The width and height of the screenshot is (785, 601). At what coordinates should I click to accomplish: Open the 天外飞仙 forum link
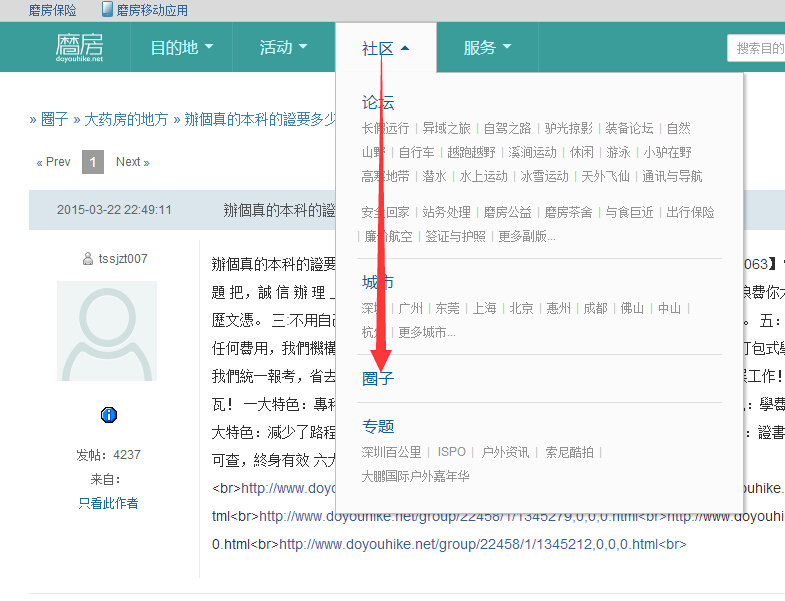tap(605, 176)
